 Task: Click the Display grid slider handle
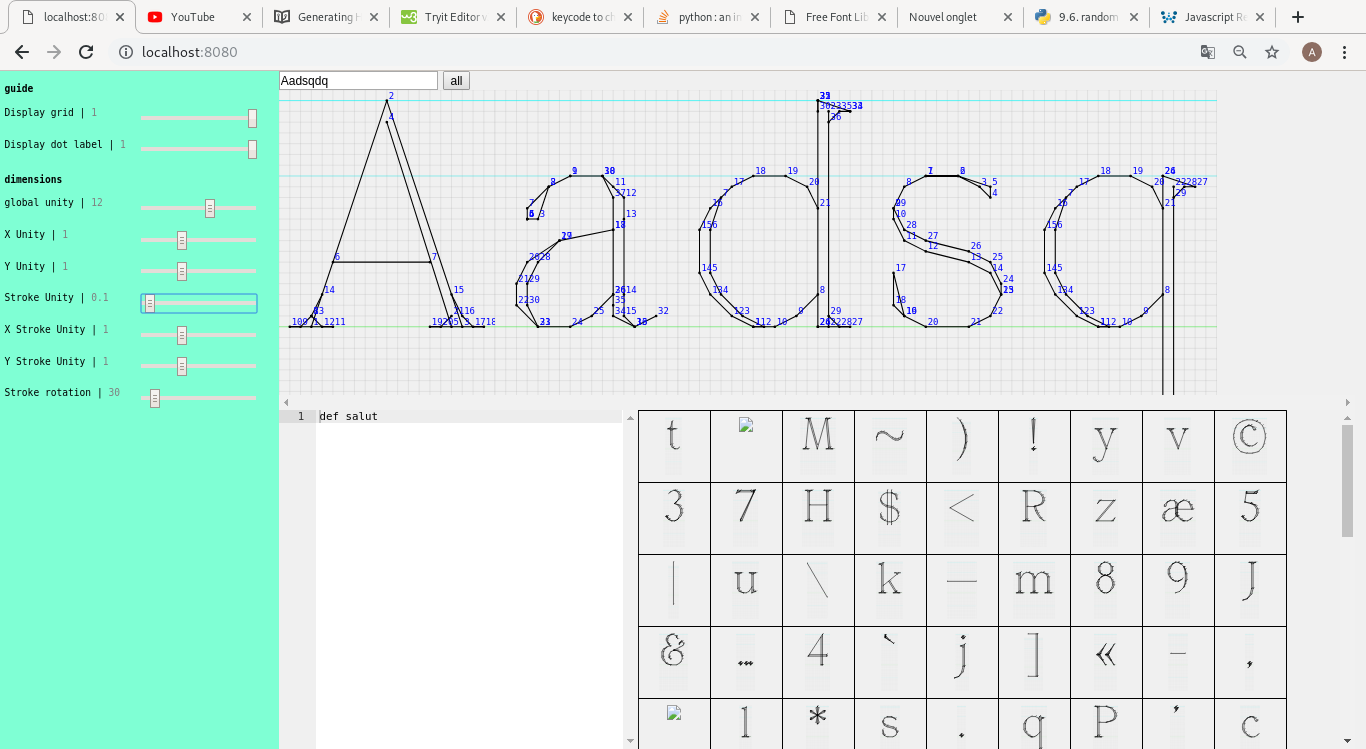coord(252,118)
